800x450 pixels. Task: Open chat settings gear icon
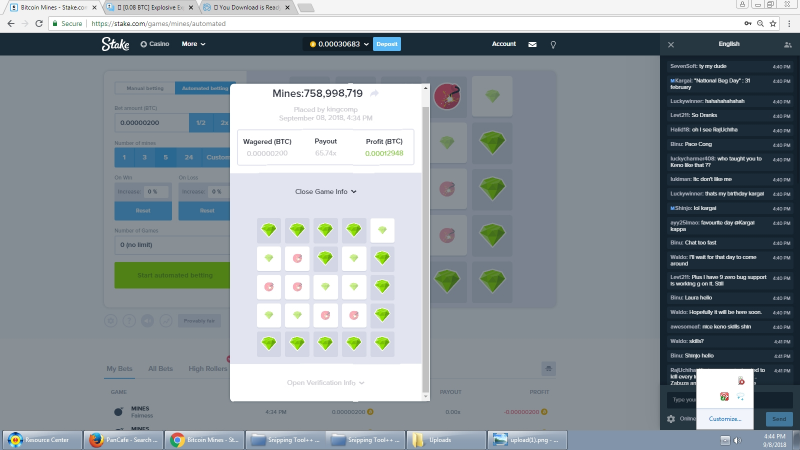click(671, 419)
